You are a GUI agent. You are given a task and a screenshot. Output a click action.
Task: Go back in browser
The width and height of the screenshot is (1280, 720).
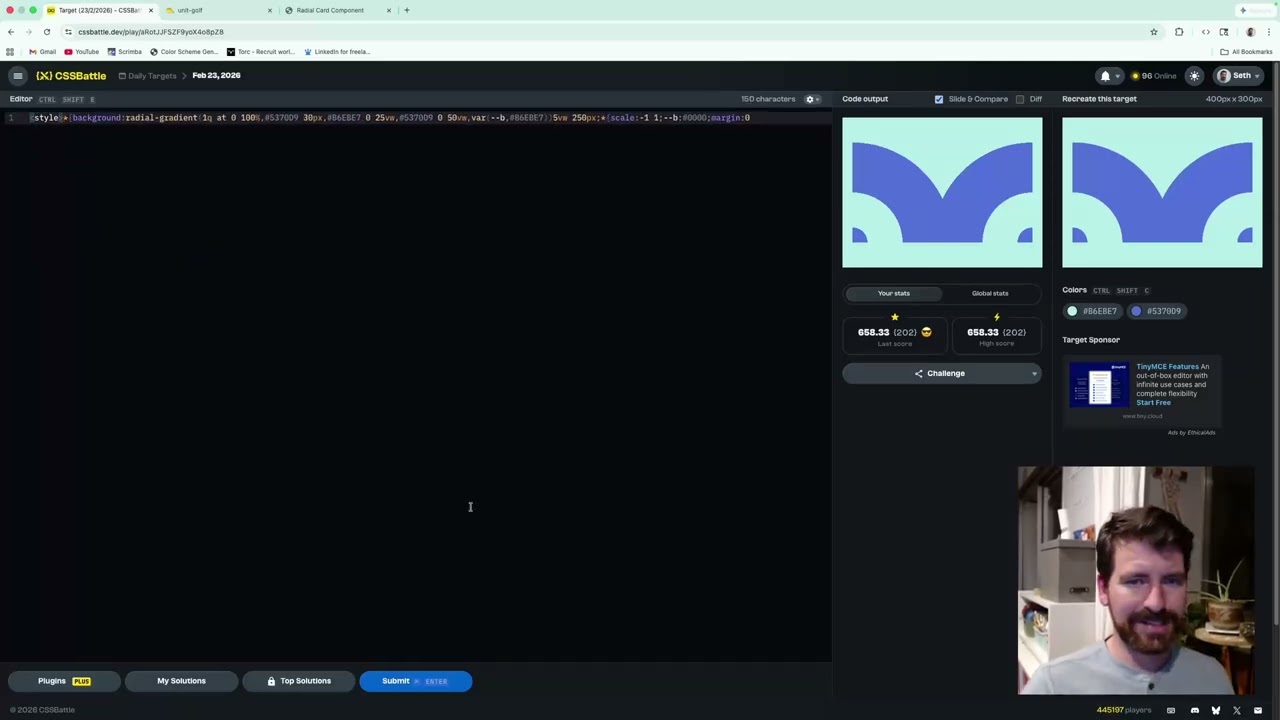[11, 32]
